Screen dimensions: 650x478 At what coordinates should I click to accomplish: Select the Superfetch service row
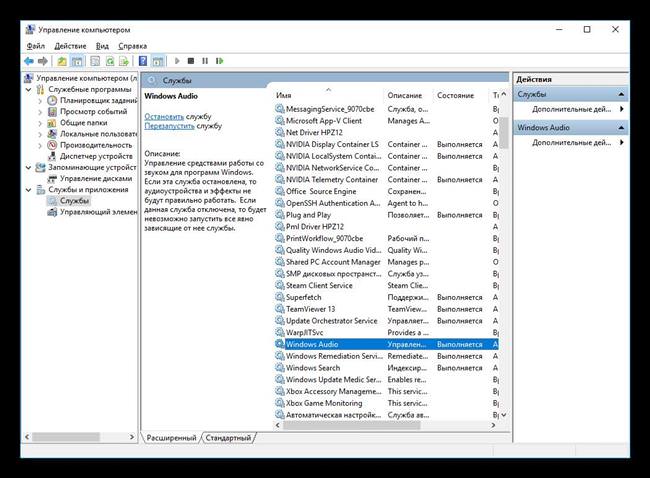tap(386, 297)
